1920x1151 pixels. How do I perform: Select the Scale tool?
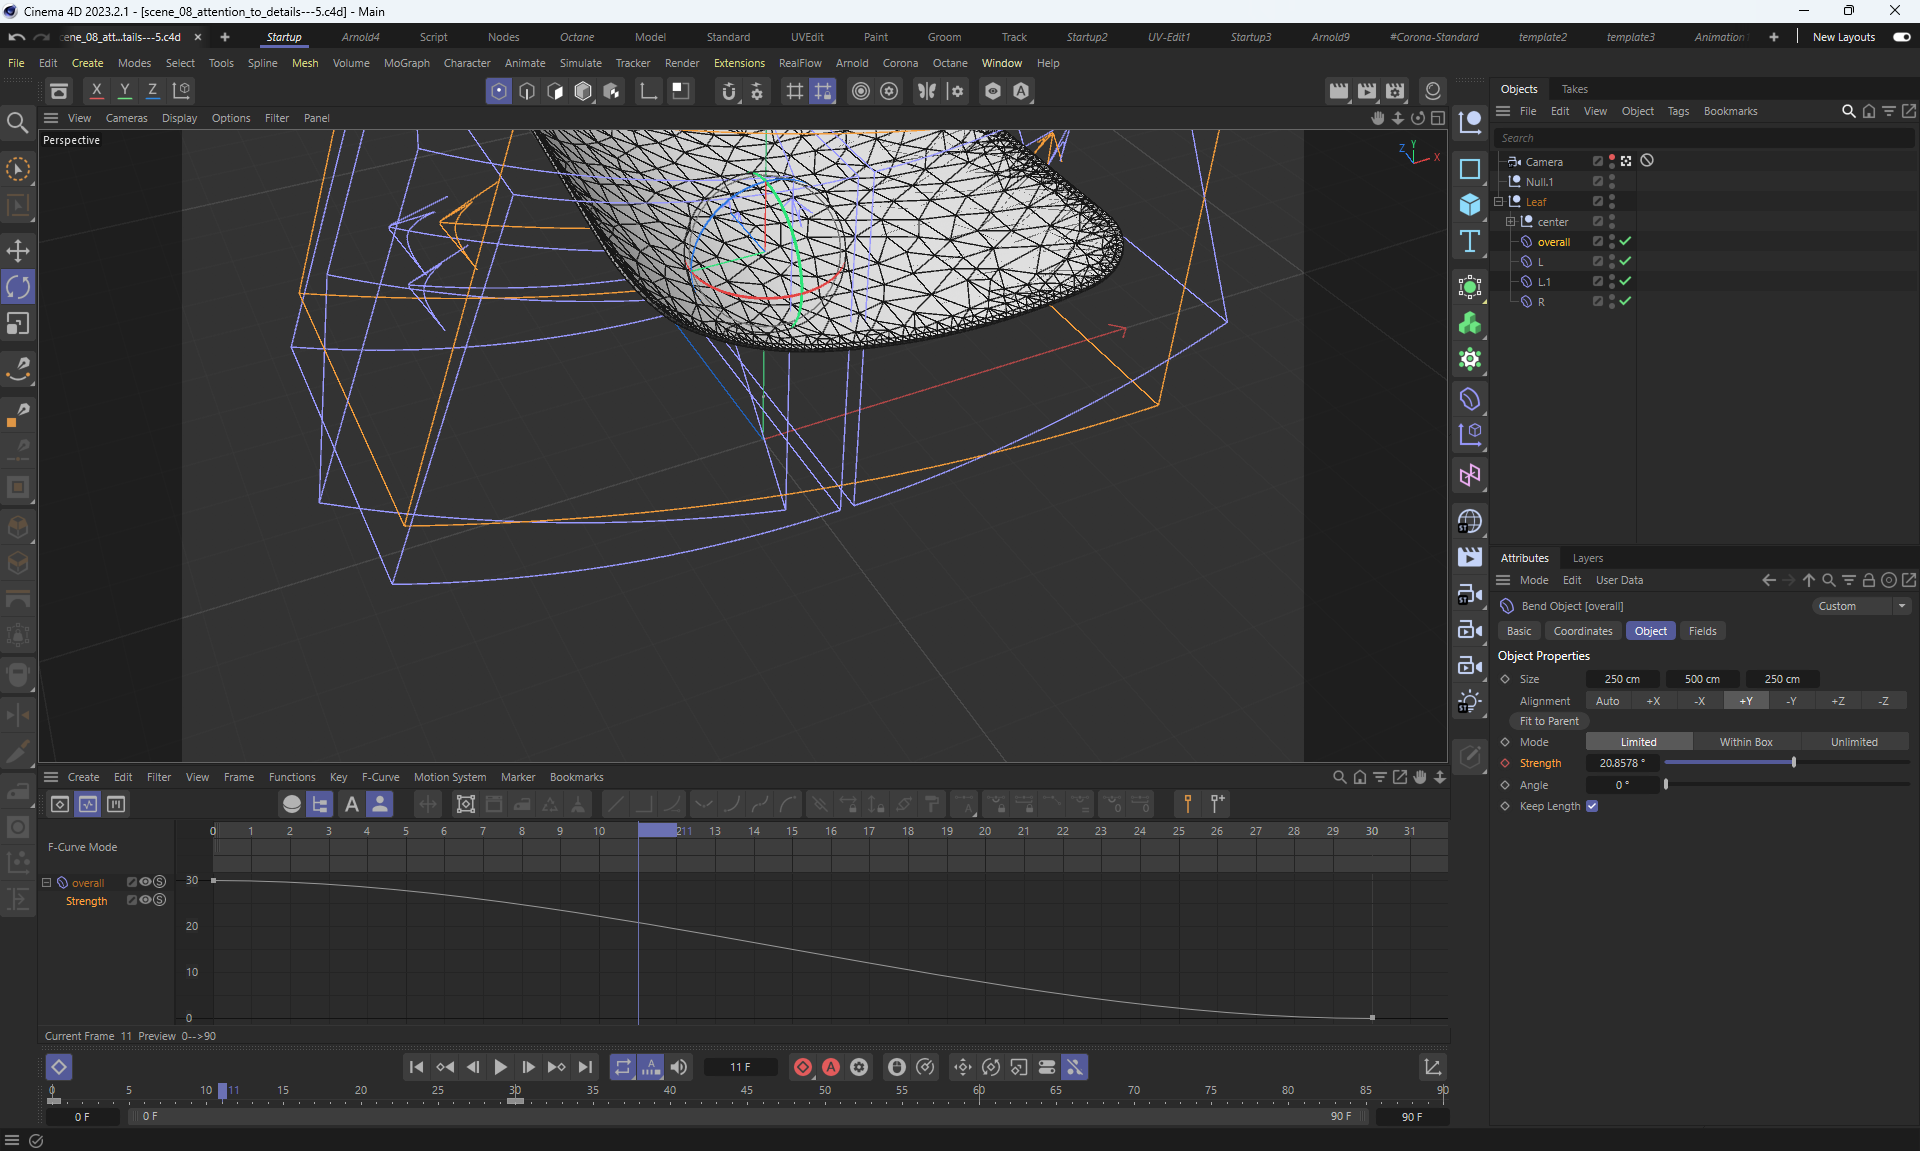pos(18,324)
